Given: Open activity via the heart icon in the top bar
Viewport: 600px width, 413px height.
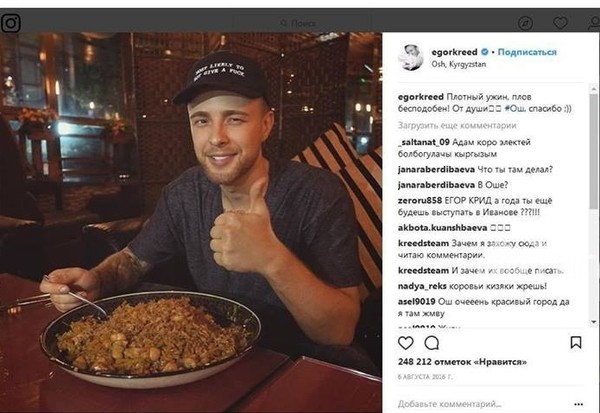Looking at the screenshot, I should tap(560, 23).
